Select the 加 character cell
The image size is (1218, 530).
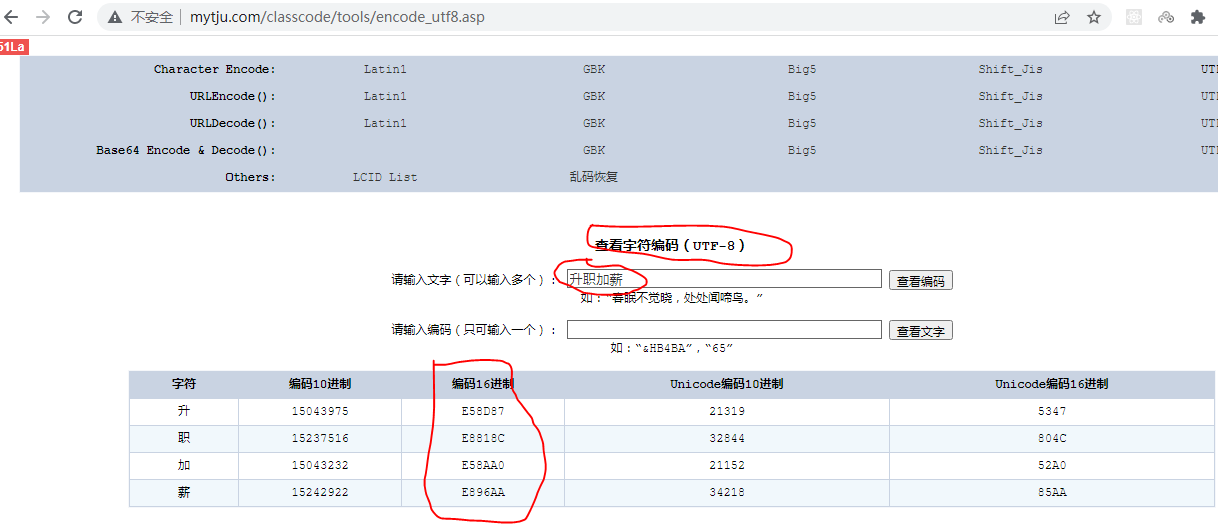point(184,465)
